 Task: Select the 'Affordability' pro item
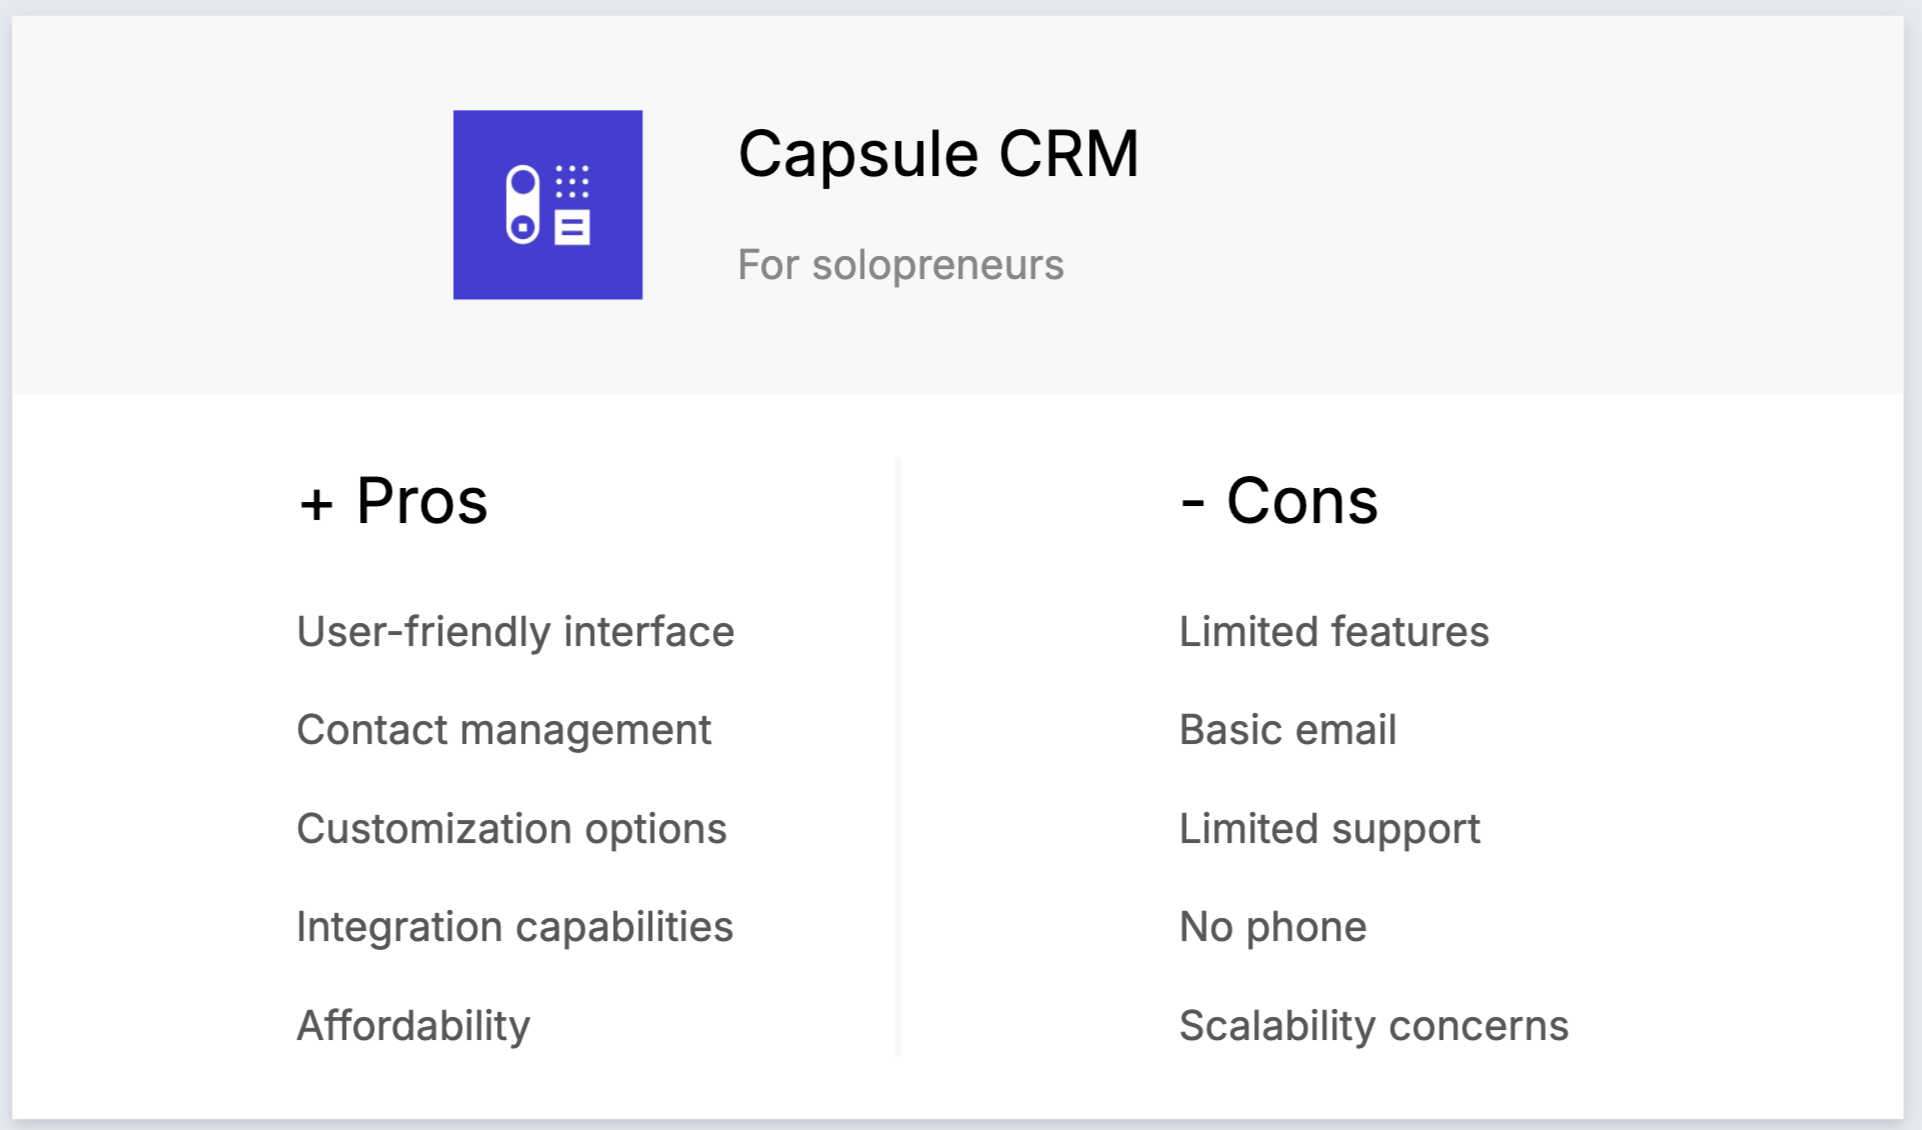point(413,1026)
